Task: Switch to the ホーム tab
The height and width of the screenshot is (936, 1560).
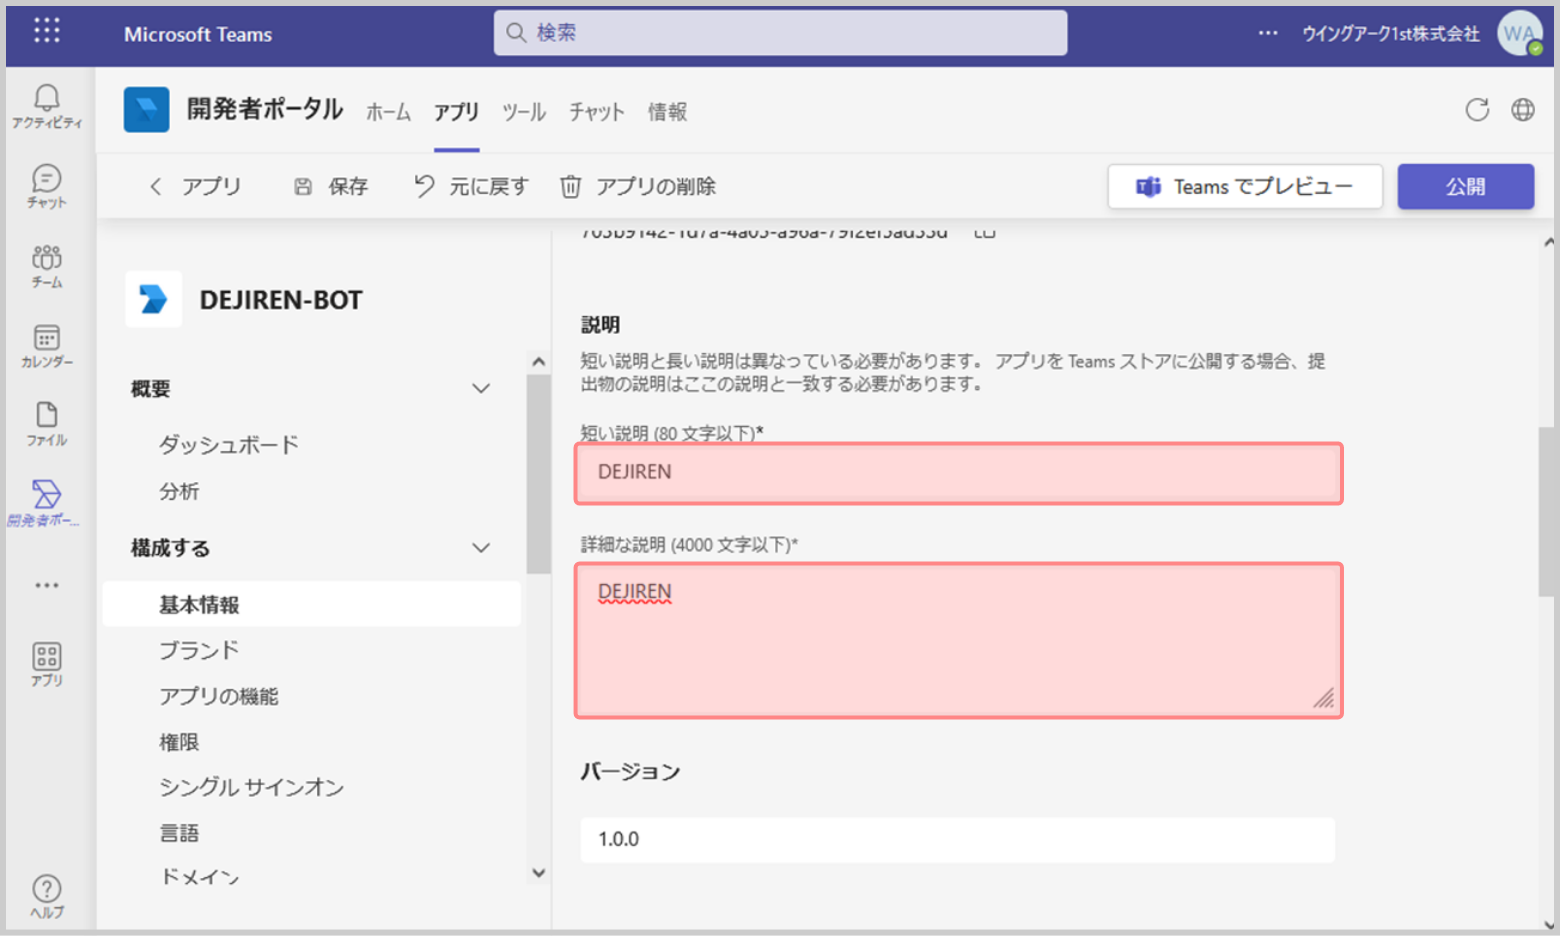Action: (x=388, y=112)
